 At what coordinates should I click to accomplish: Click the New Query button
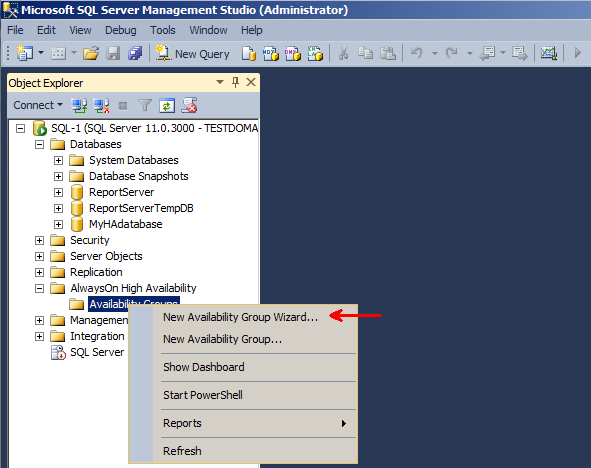click(193, 54)
